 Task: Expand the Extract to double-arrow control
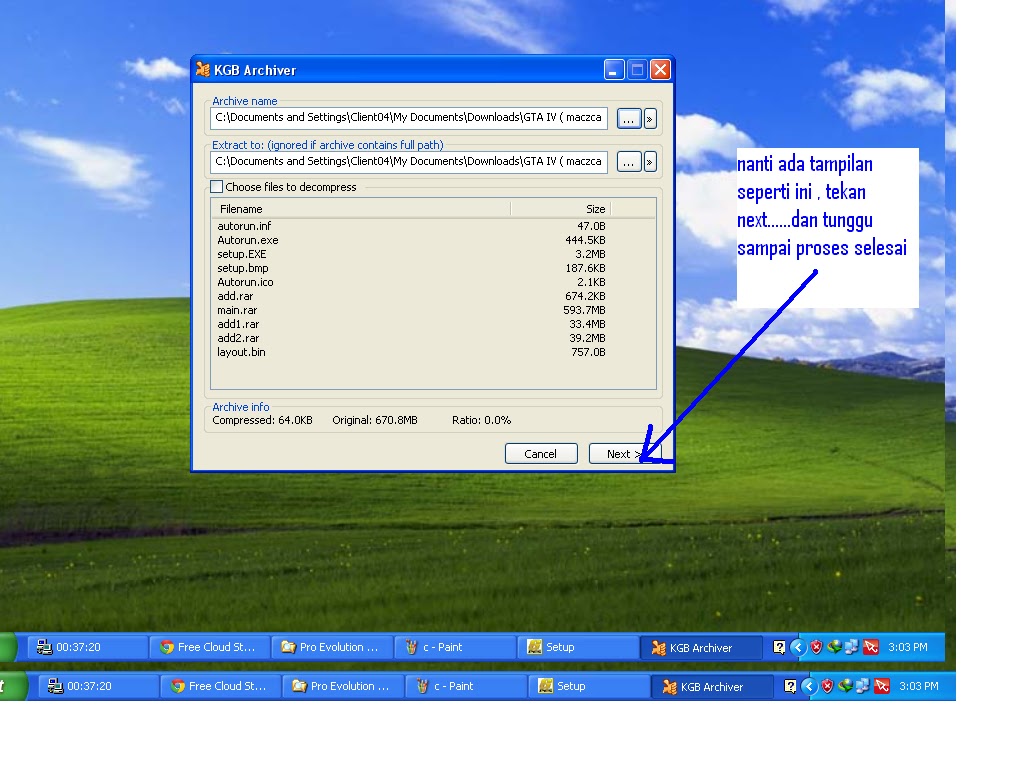coord(649,161)
